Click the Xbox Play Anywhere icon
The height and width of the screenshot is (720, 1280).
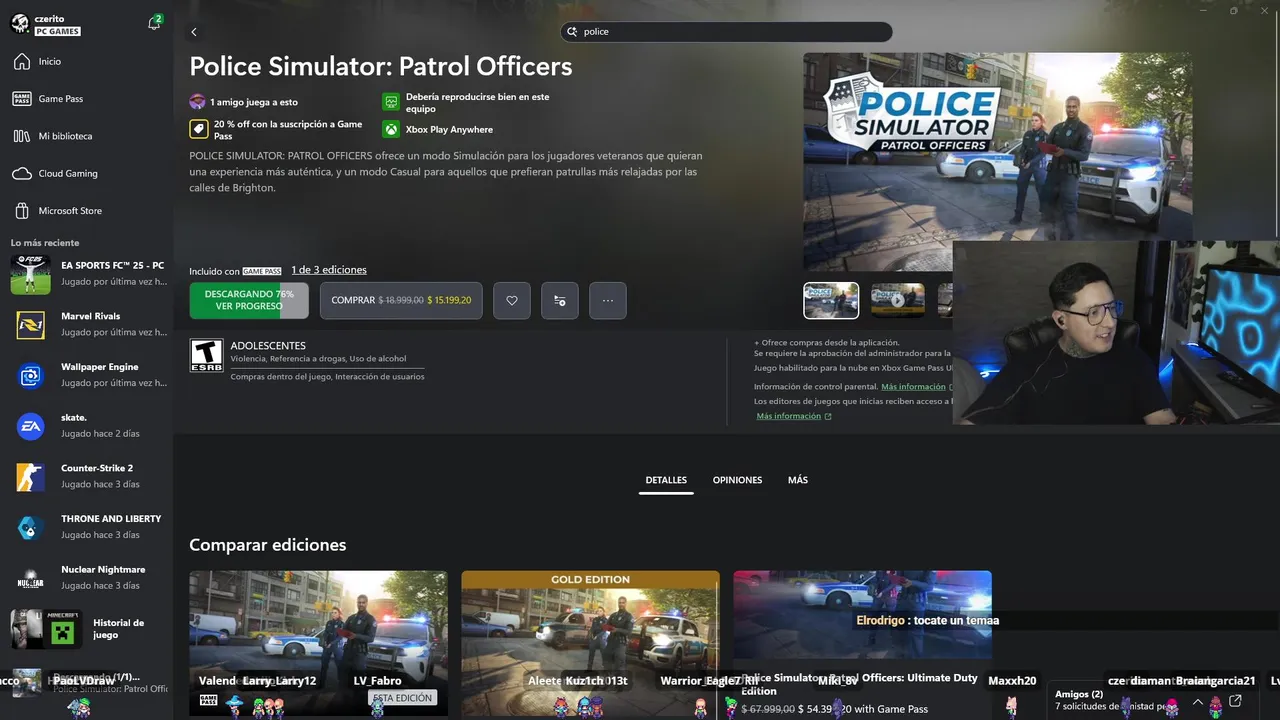391,129
